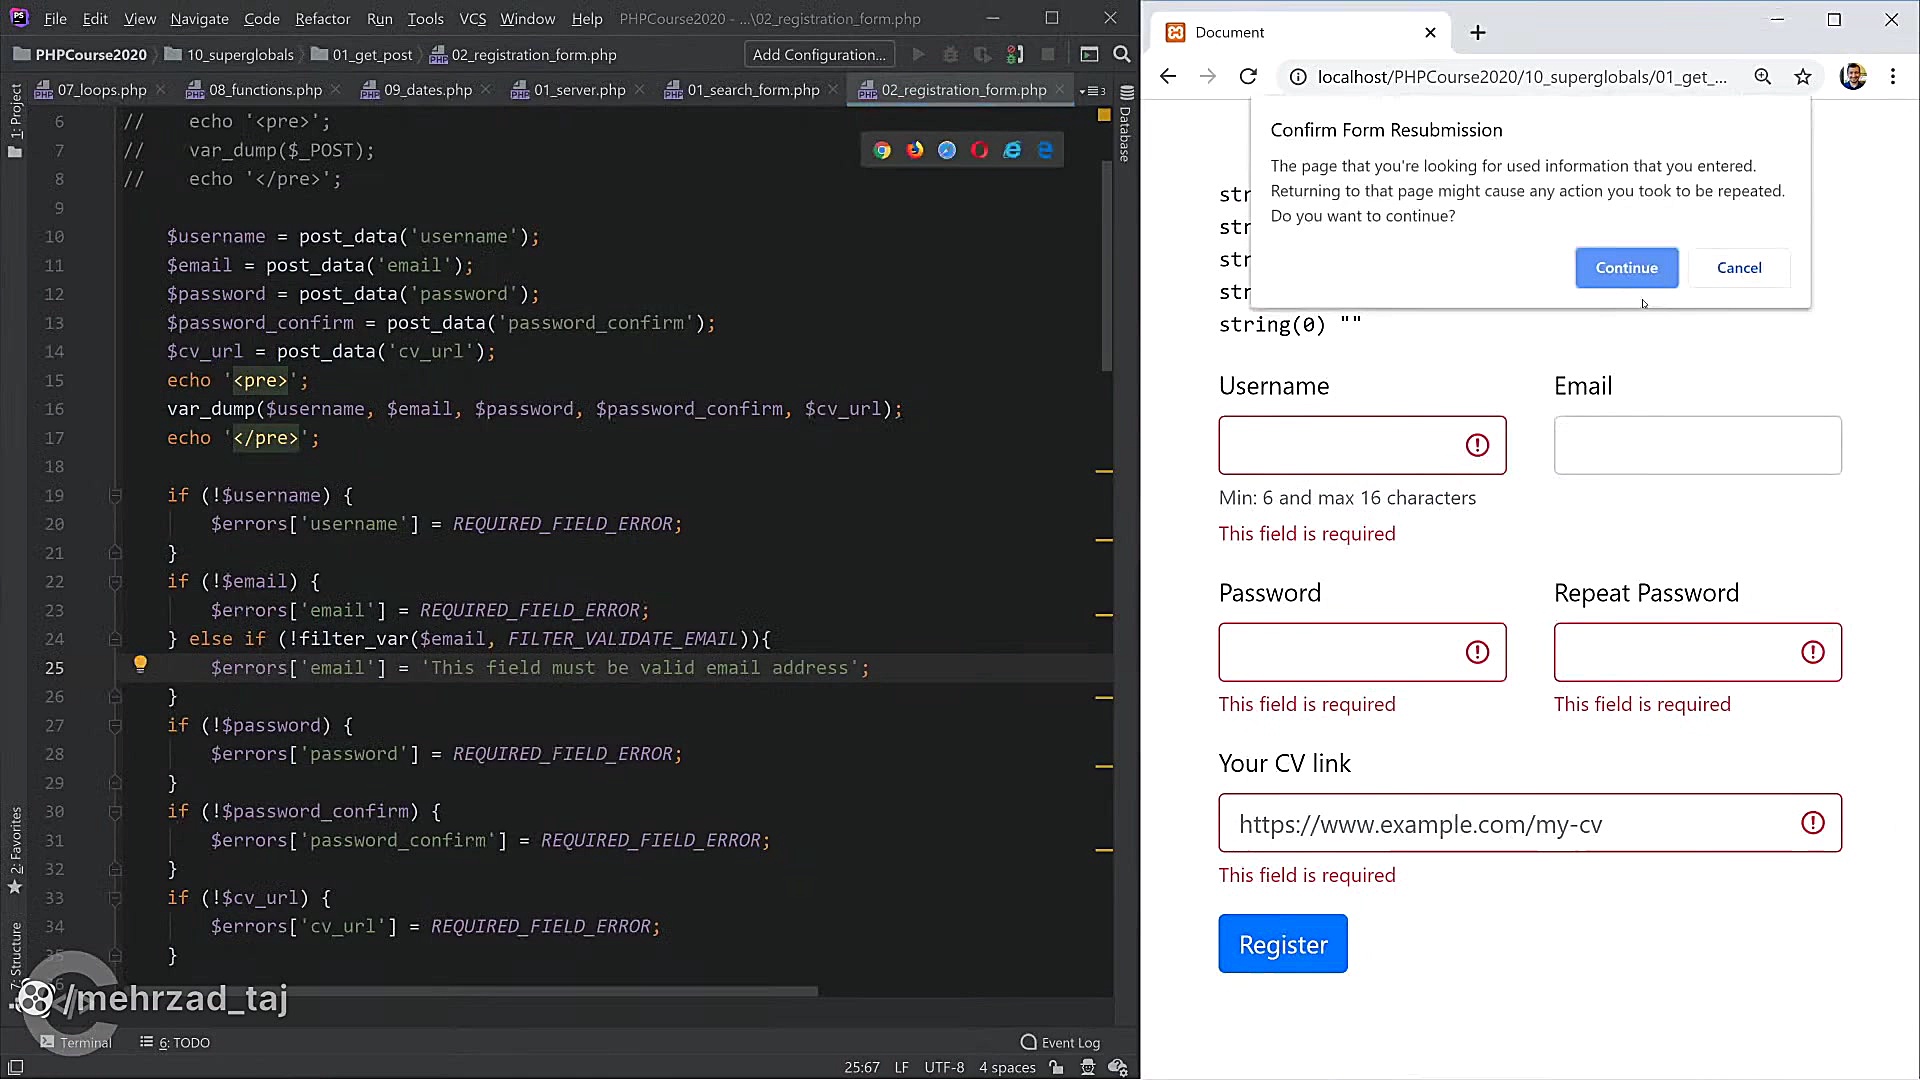
Task: Reload the browser page
Action: coord(1247,76)
